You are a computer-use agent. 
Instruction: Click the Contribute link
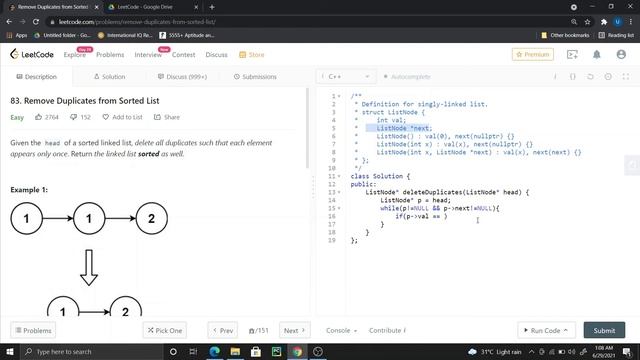(x=387, y=330)
